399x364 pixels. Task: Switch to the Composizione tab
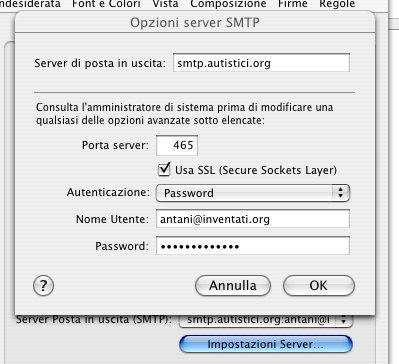pyautogui.click(x=228, y=4)
